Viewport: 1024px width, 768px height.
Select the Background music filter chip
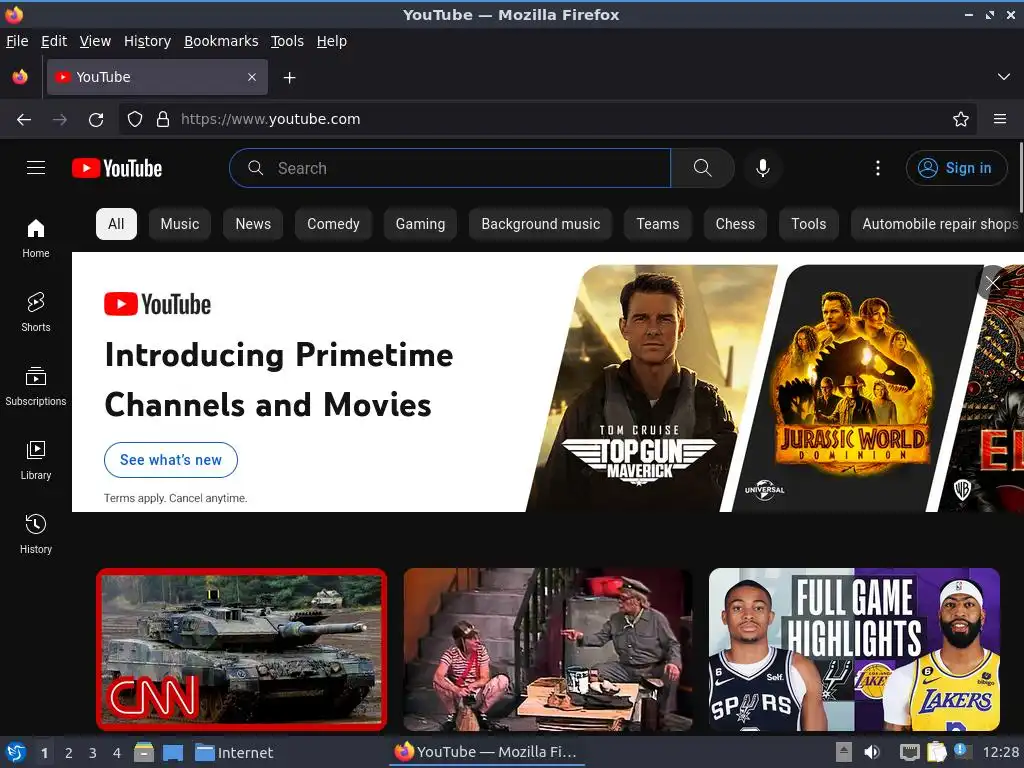click(541, 224)
